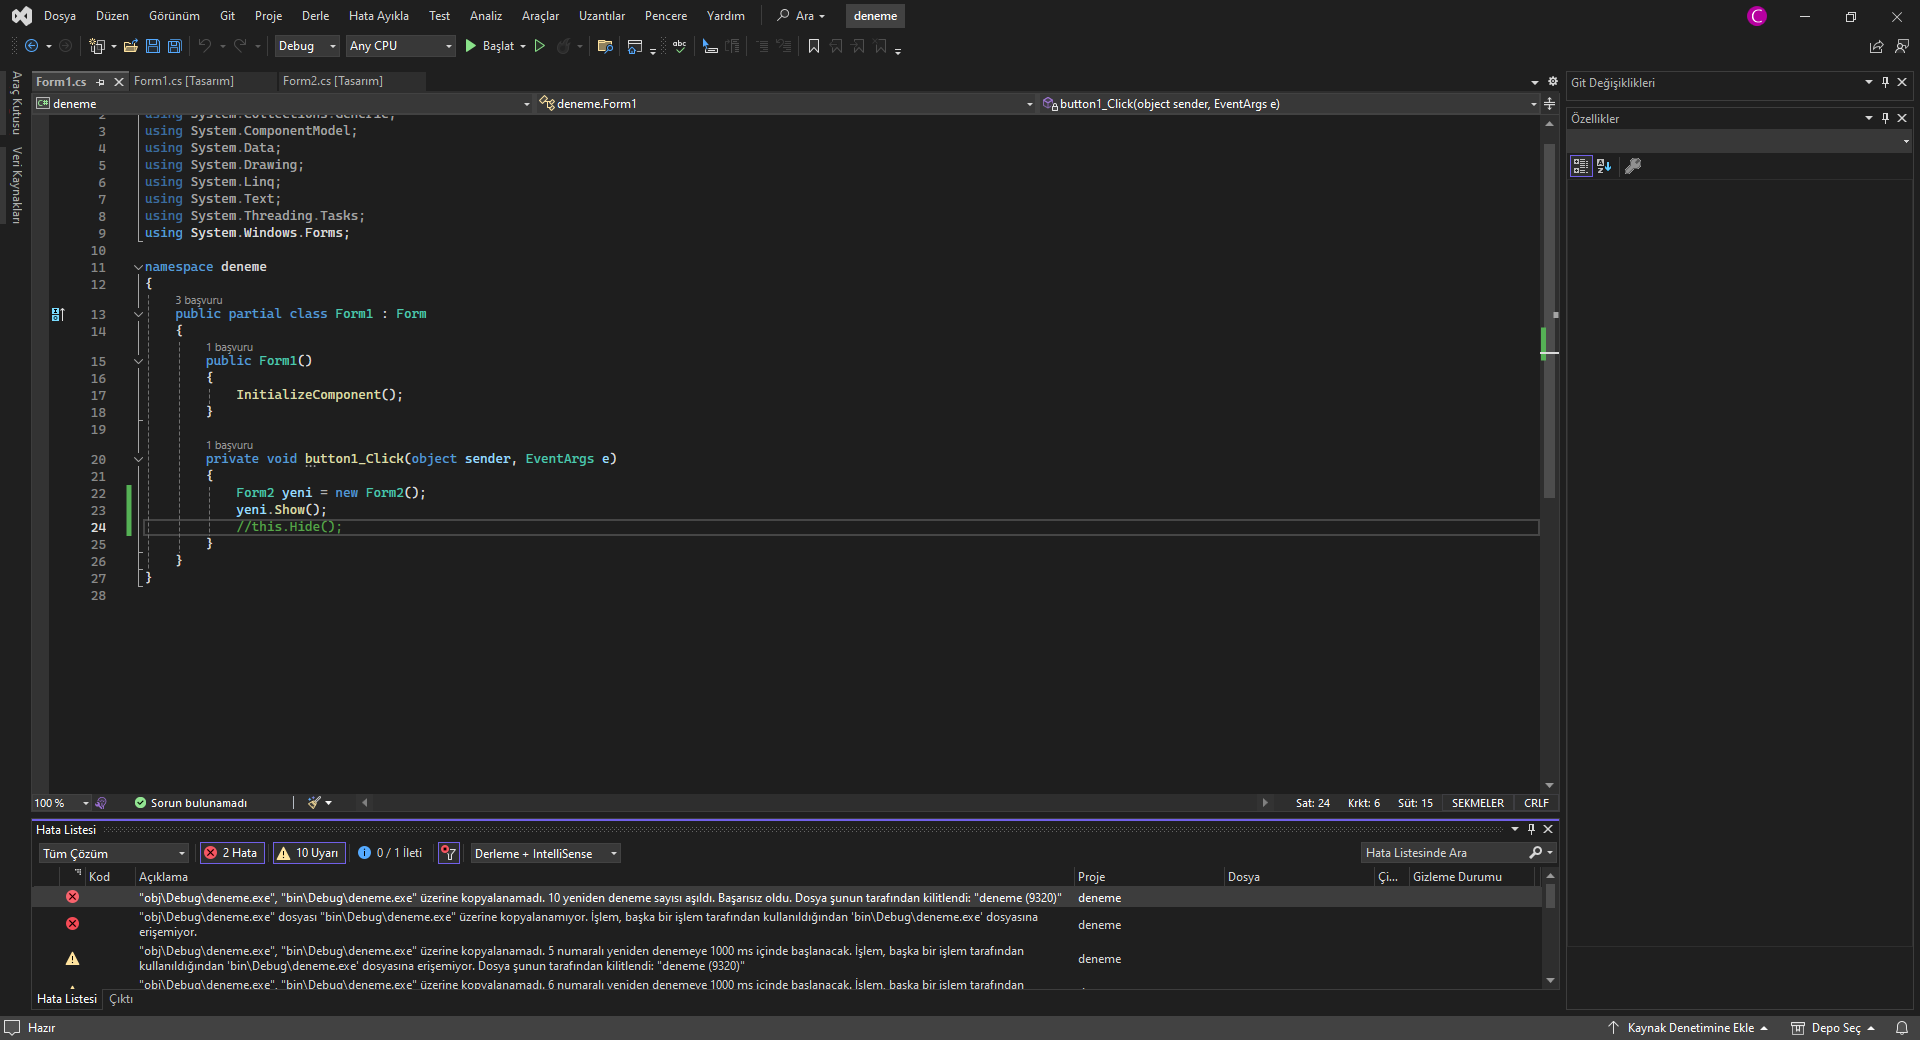Image resolution: width=1920 pixels, height=1040 pixels.
Task: Expand the Derleme + IntelliSense dropdown
Action: [x=545, y=854]
